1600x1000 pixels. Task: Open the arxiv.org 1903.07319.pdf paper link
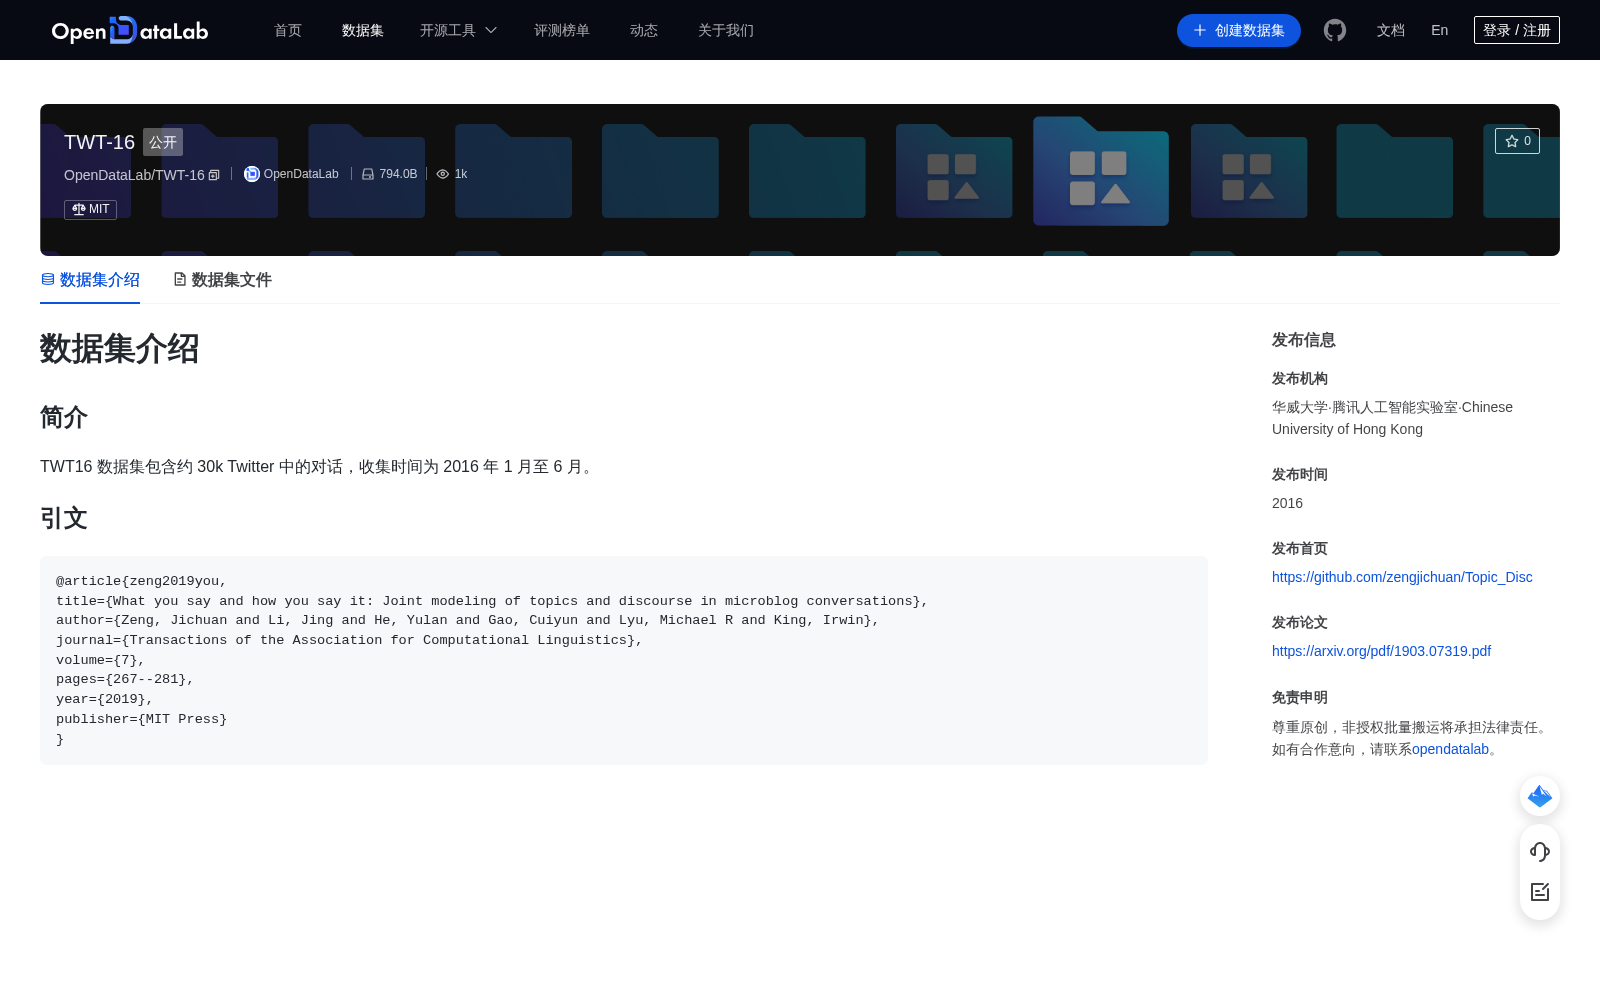(x=1381, y=651)
